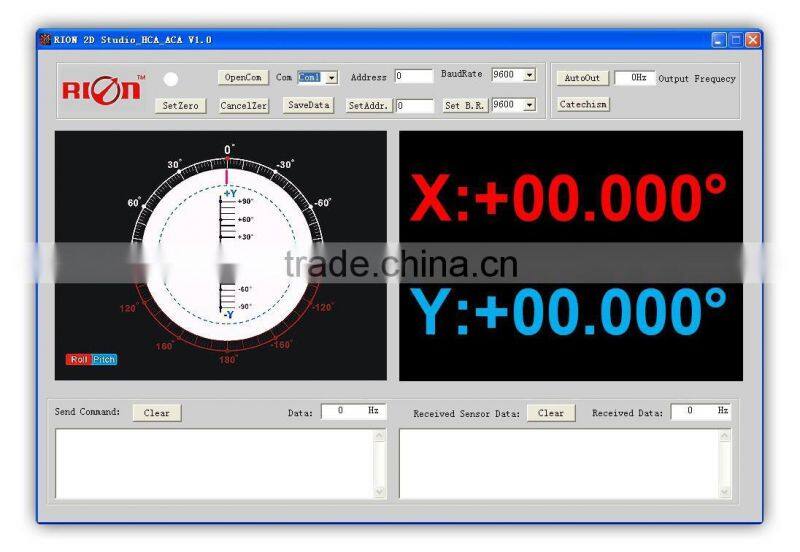This screenshot has height=552, width=800.
Task: Click inside the Send Command text area
Action: pyautogui.click(x=215, y=464)
